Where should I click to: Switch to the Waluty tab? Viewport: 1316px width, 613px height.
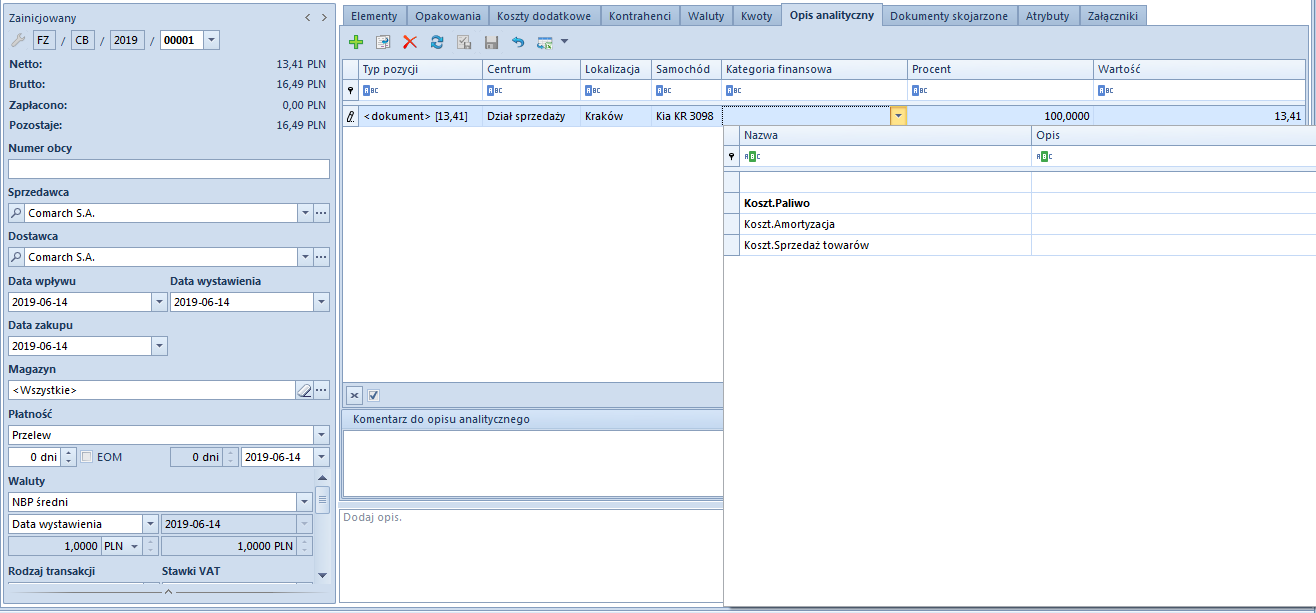706,16
